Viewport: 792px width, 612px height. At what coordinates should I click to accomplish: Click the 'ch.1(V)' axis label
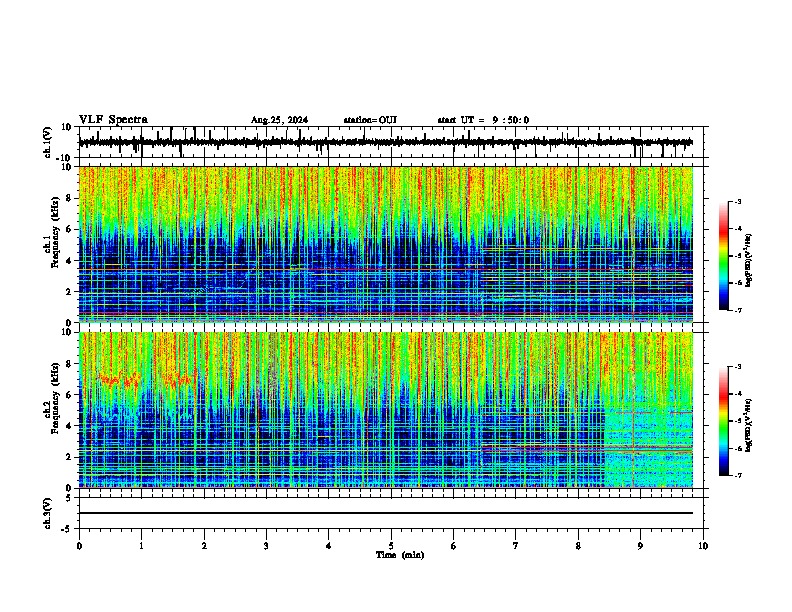click(47, 142)
